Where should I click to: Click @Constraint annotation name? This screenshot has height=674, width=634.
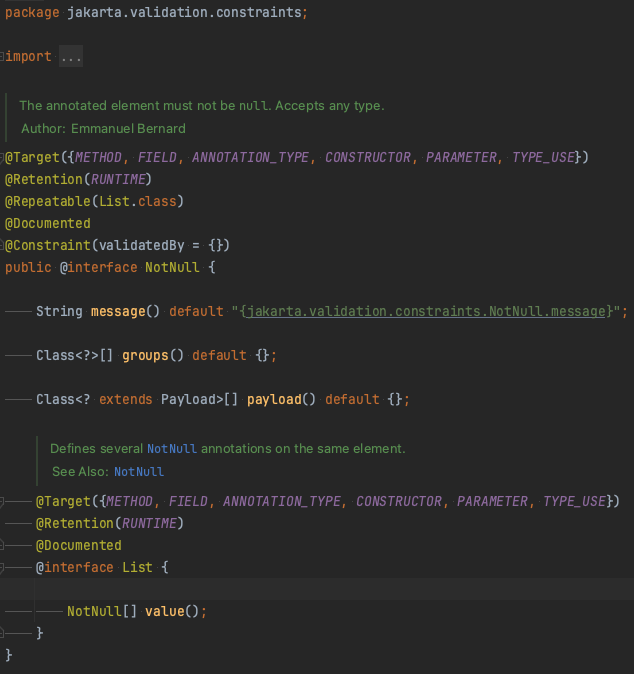coord(48,245)
